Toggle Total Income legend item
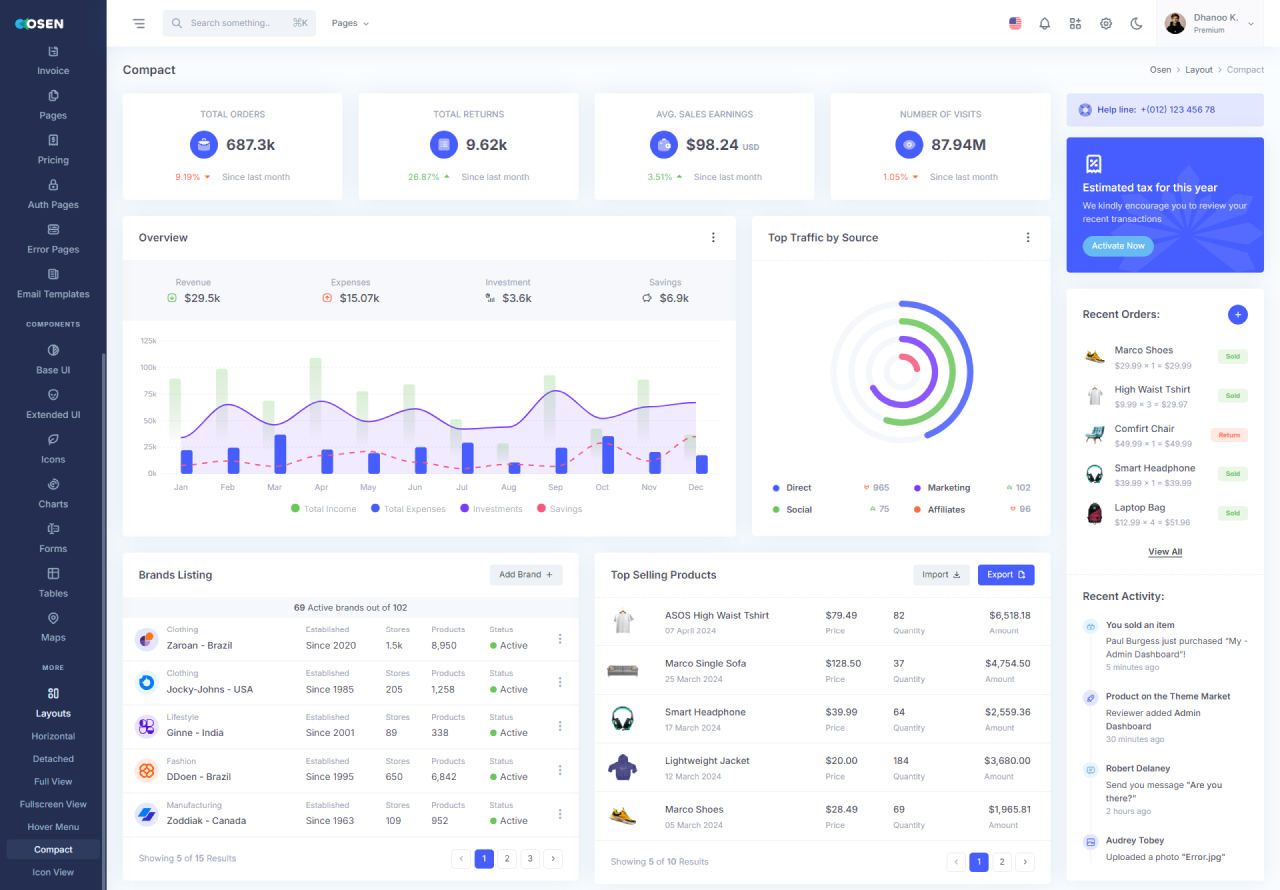Viewport: 1280px width, 890px height. point(323,509)
